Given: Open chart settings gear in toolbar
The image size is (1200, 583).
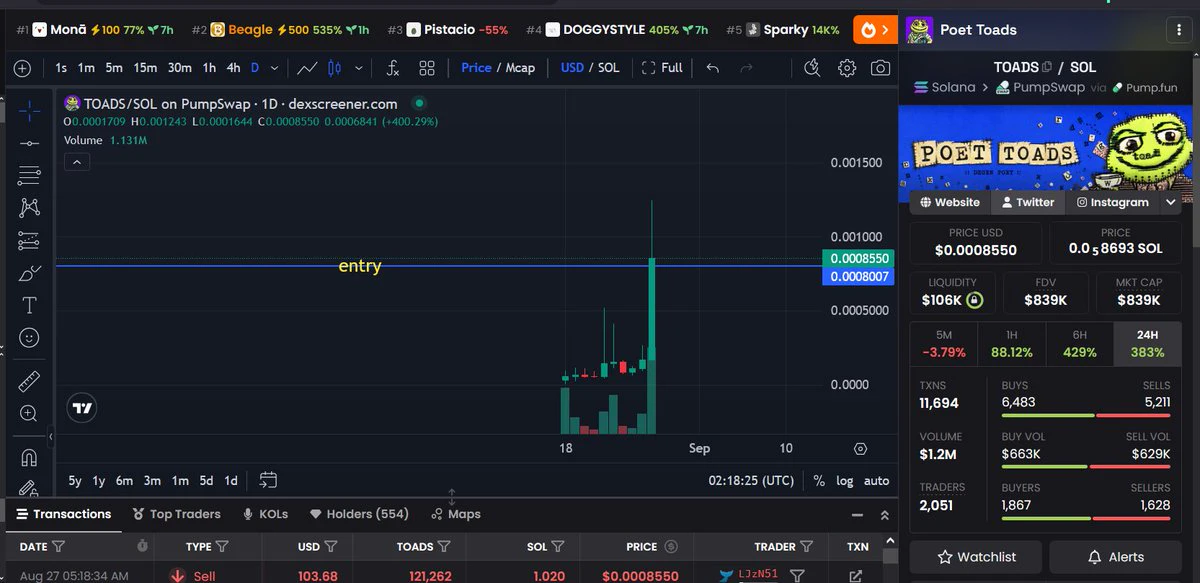Looking at the screenshot, I should 847,68.
